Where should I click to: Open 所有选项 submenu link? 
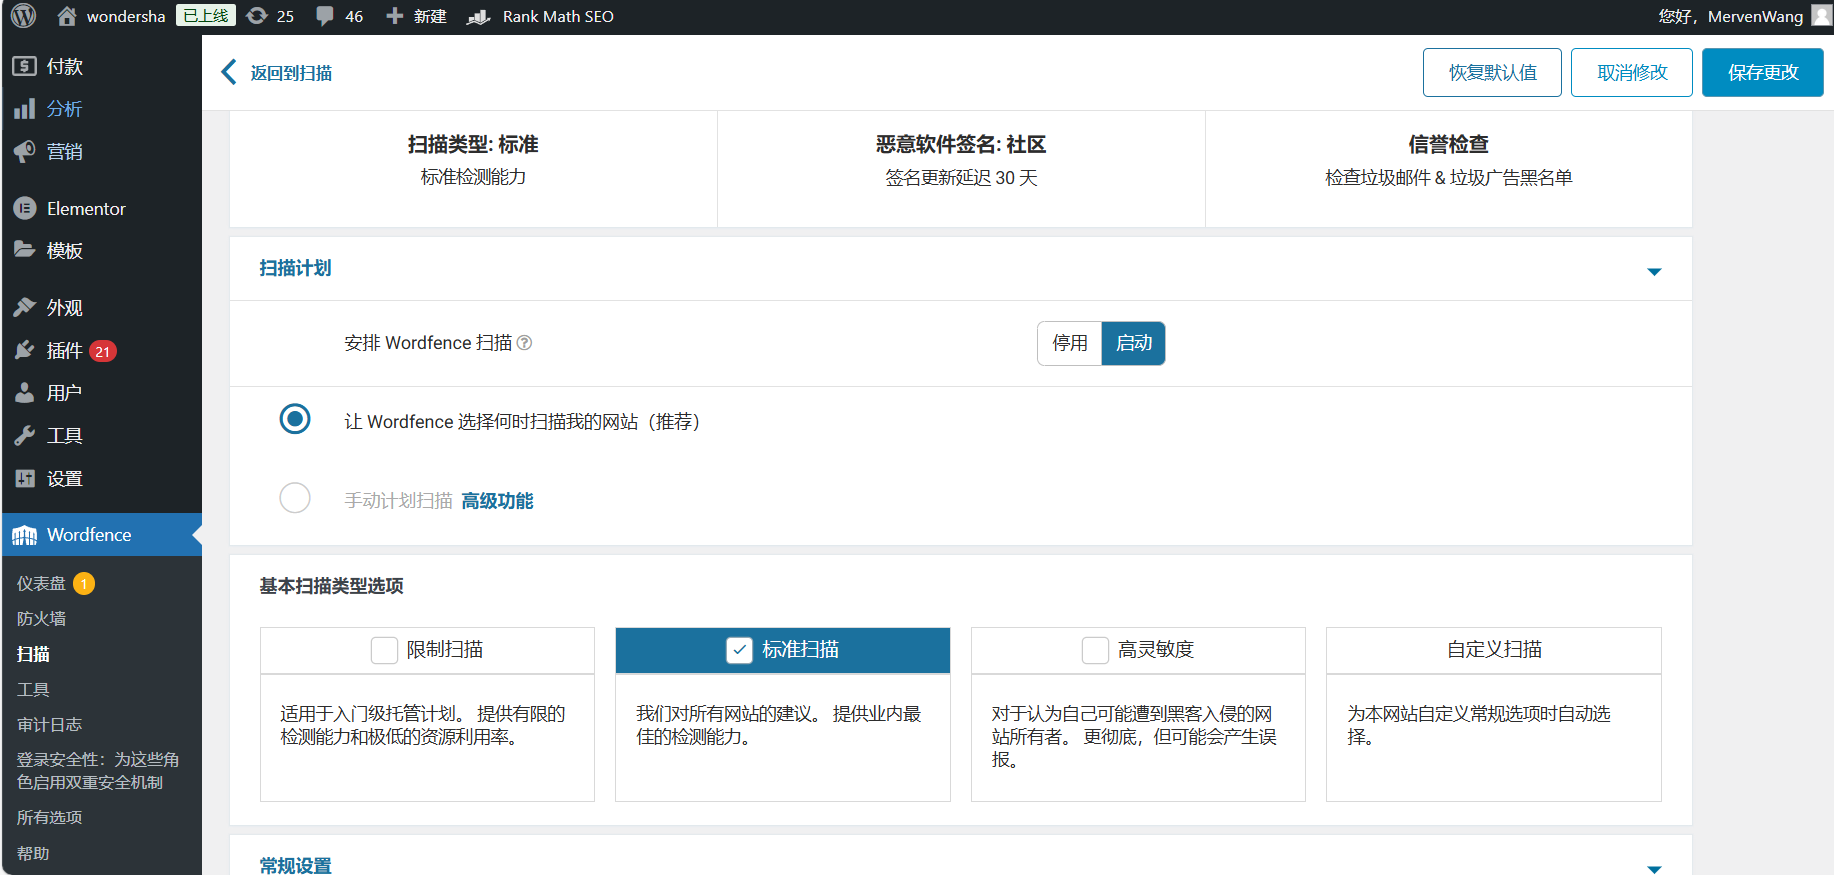click(49, 817)
